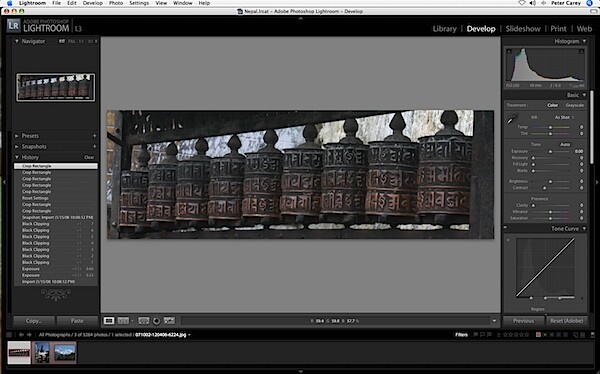This screenshot has width=600, height=374.
Task: Collapse the Basic panel
Action: pyautogui.click(x=584, y=95)
